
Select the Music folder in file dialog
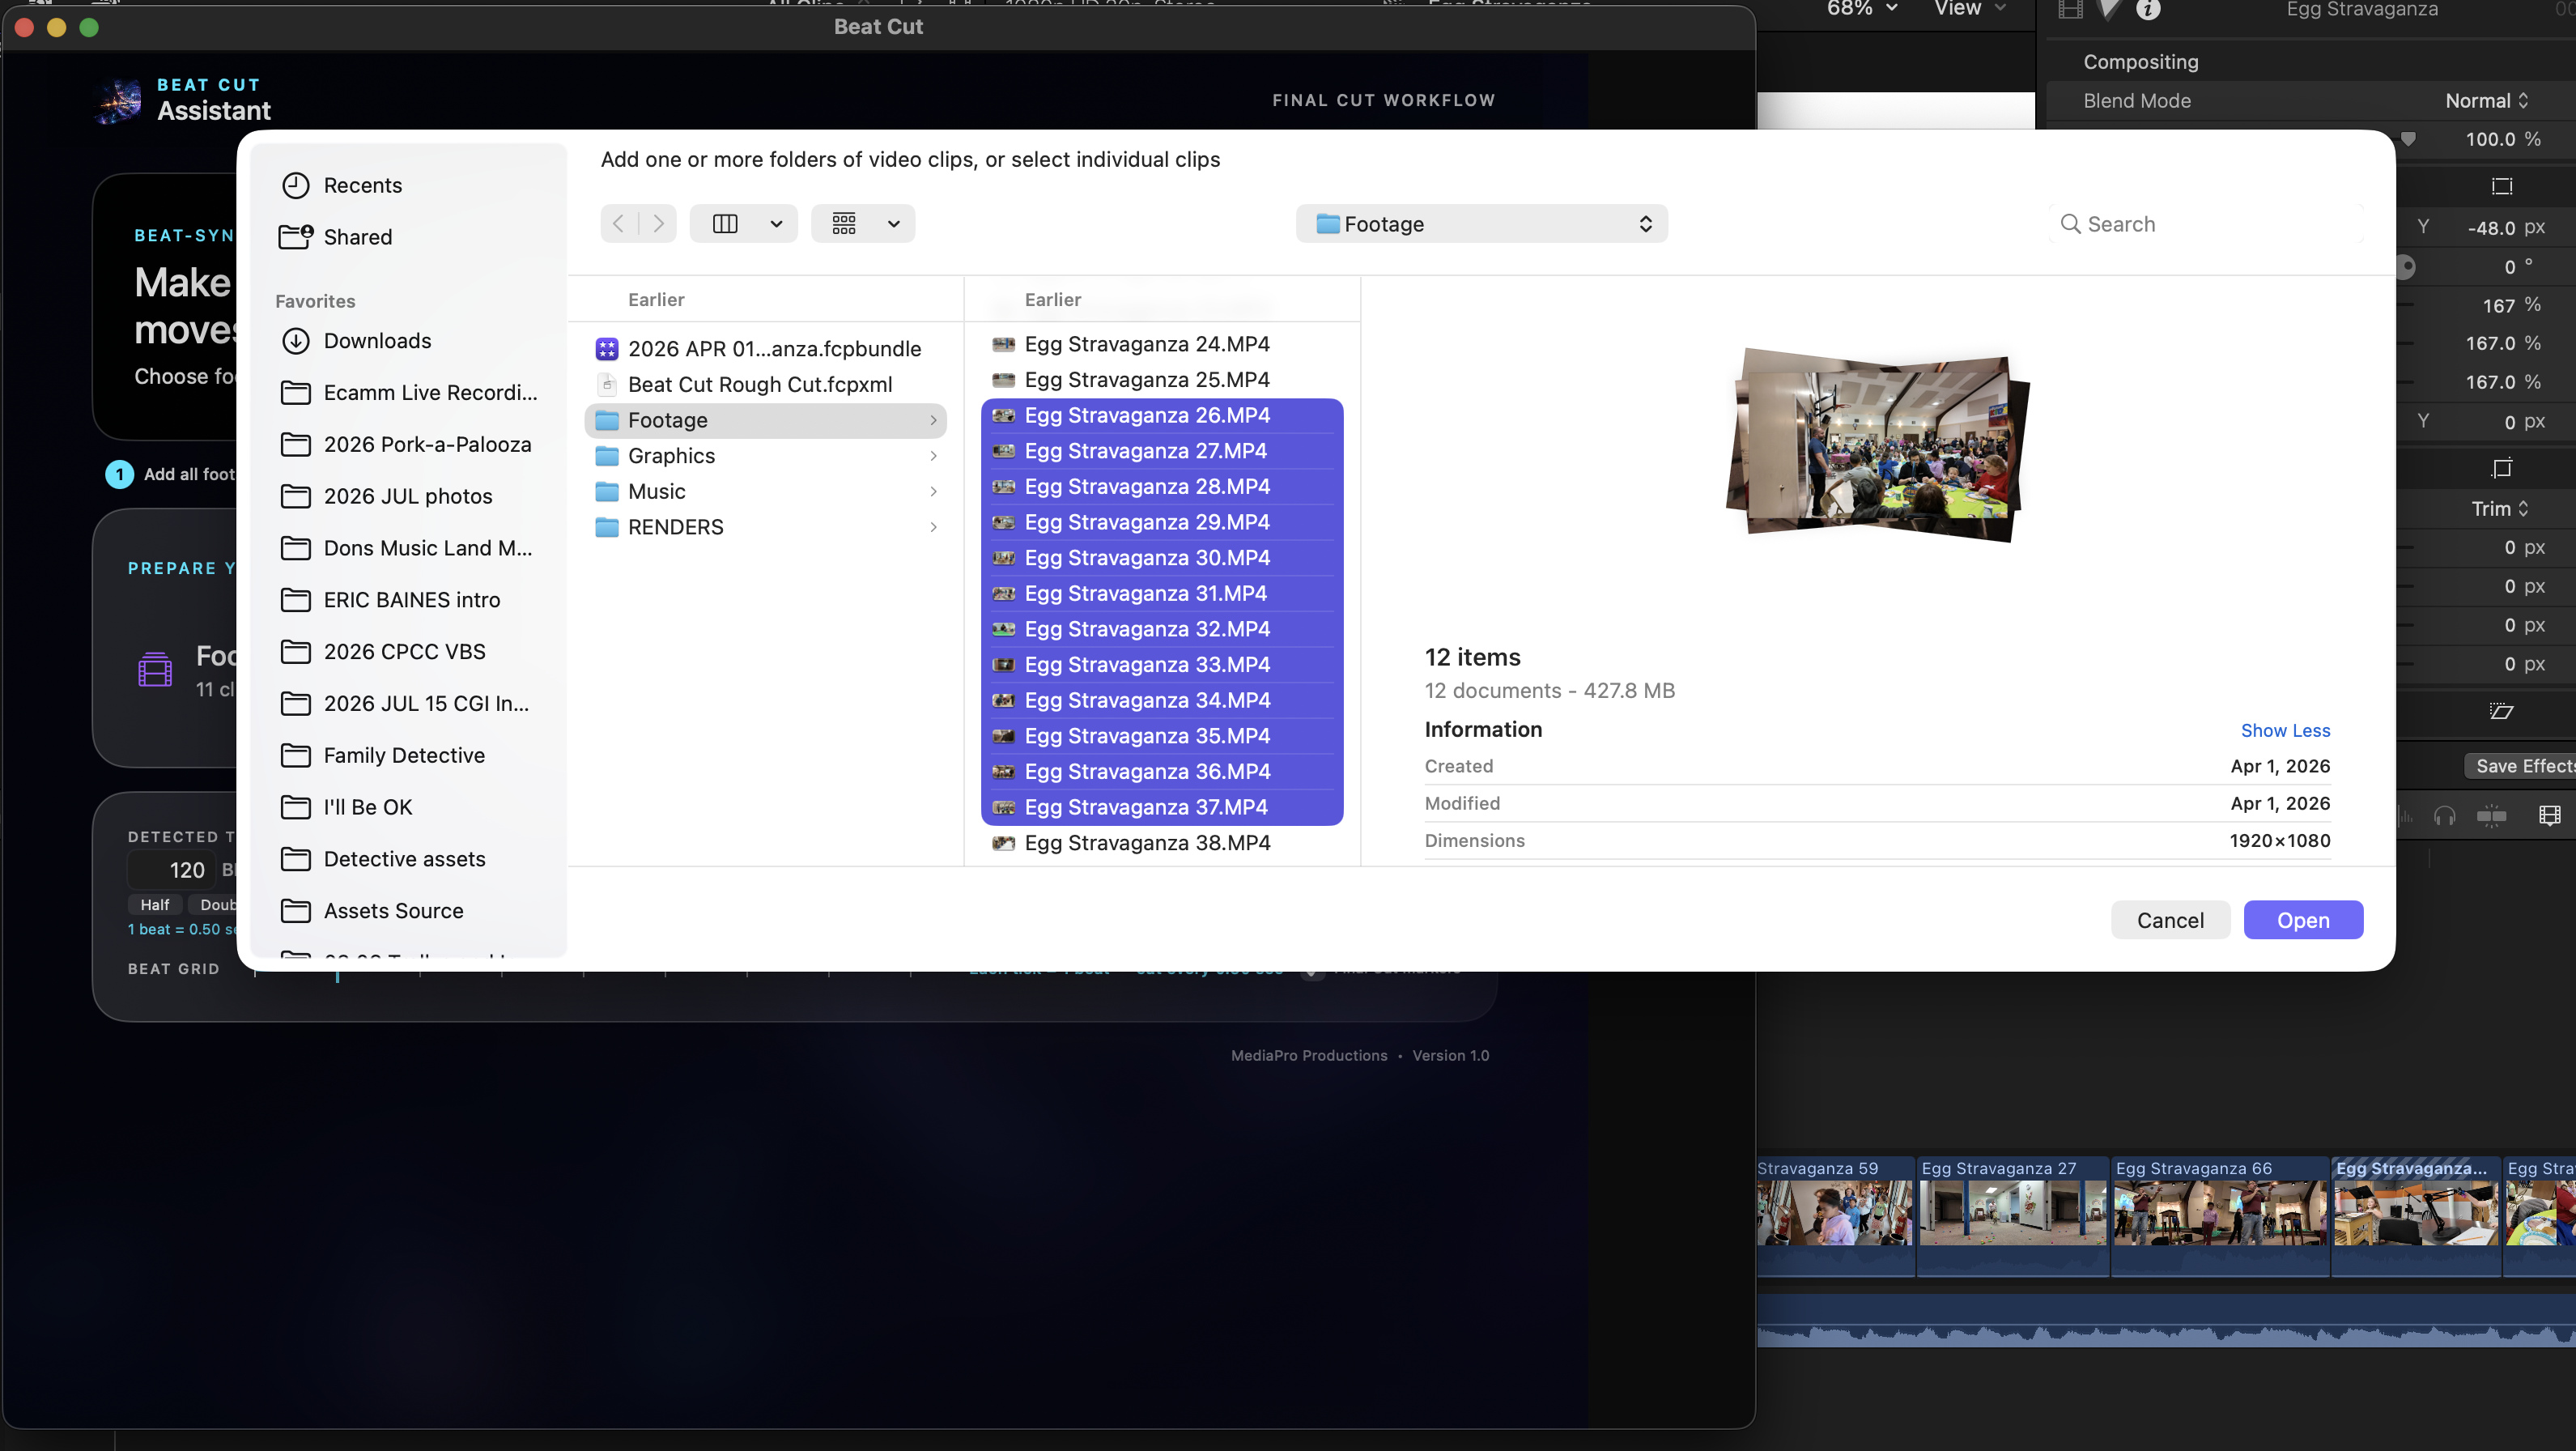click(x=765, y=492)
